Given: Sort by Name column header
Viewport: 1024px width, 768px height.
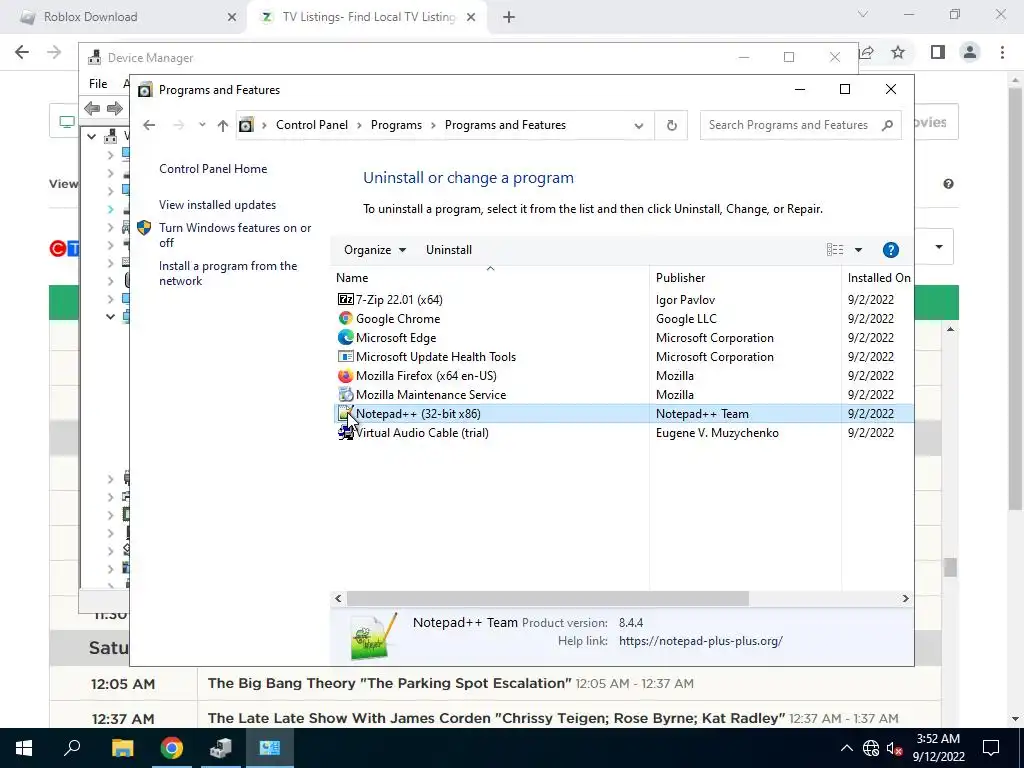Looking at the screenshot, I should (x=490, y=278).
